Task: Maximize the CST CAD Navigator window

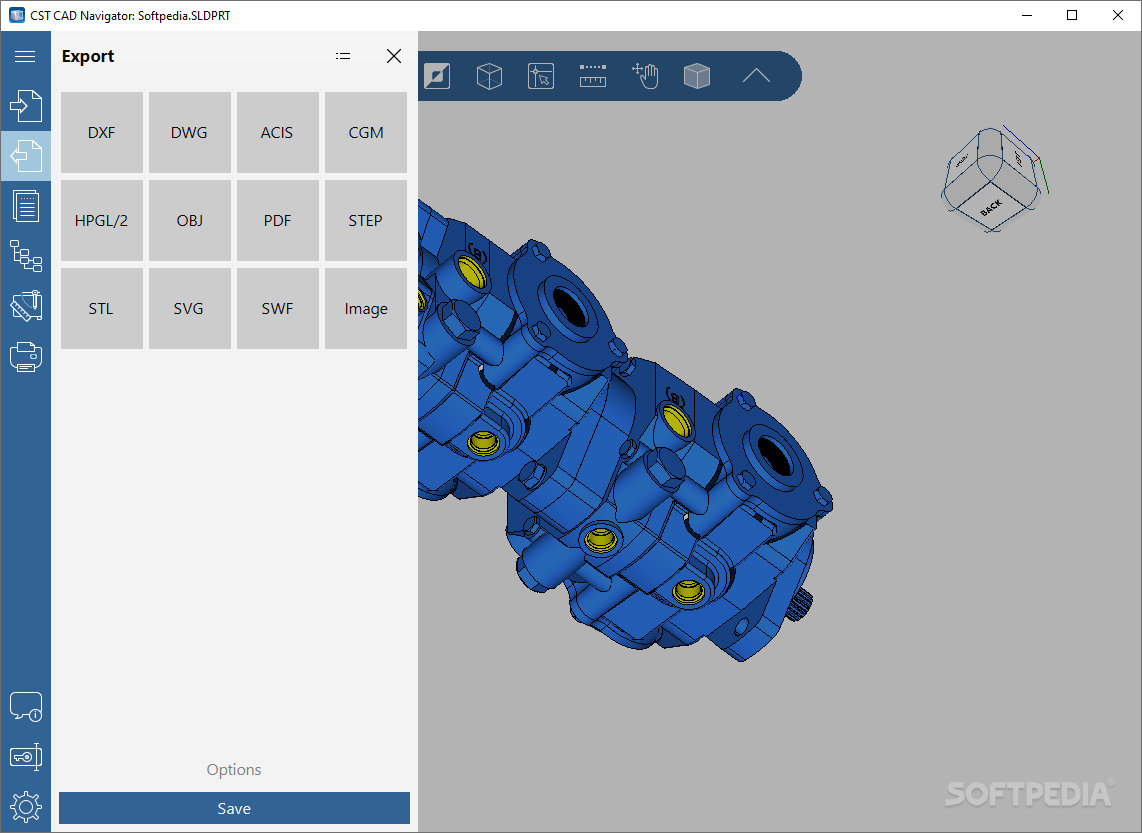Action: [x=1072, y=15]
